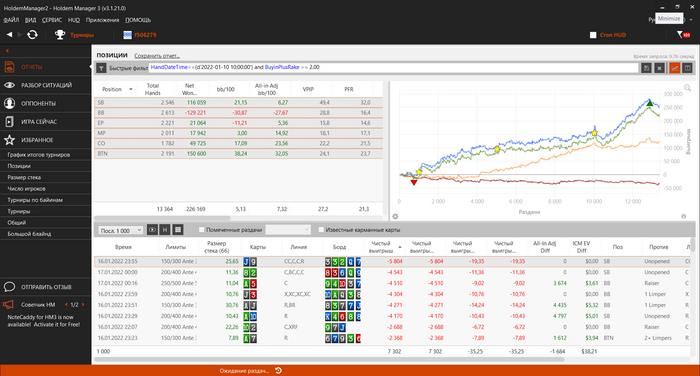This screenshot has width=700, height=376.
Task: Open the Приложения menu
Action: 102,20
